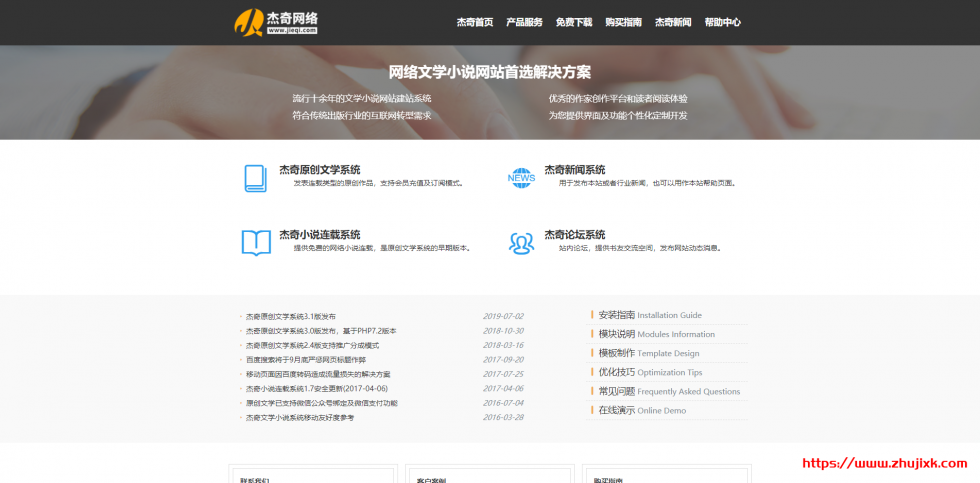Viewport: 980px width, 483px height.
Task: Open the 杰奇首页 menu item
Action: click(x=474, y=22)
